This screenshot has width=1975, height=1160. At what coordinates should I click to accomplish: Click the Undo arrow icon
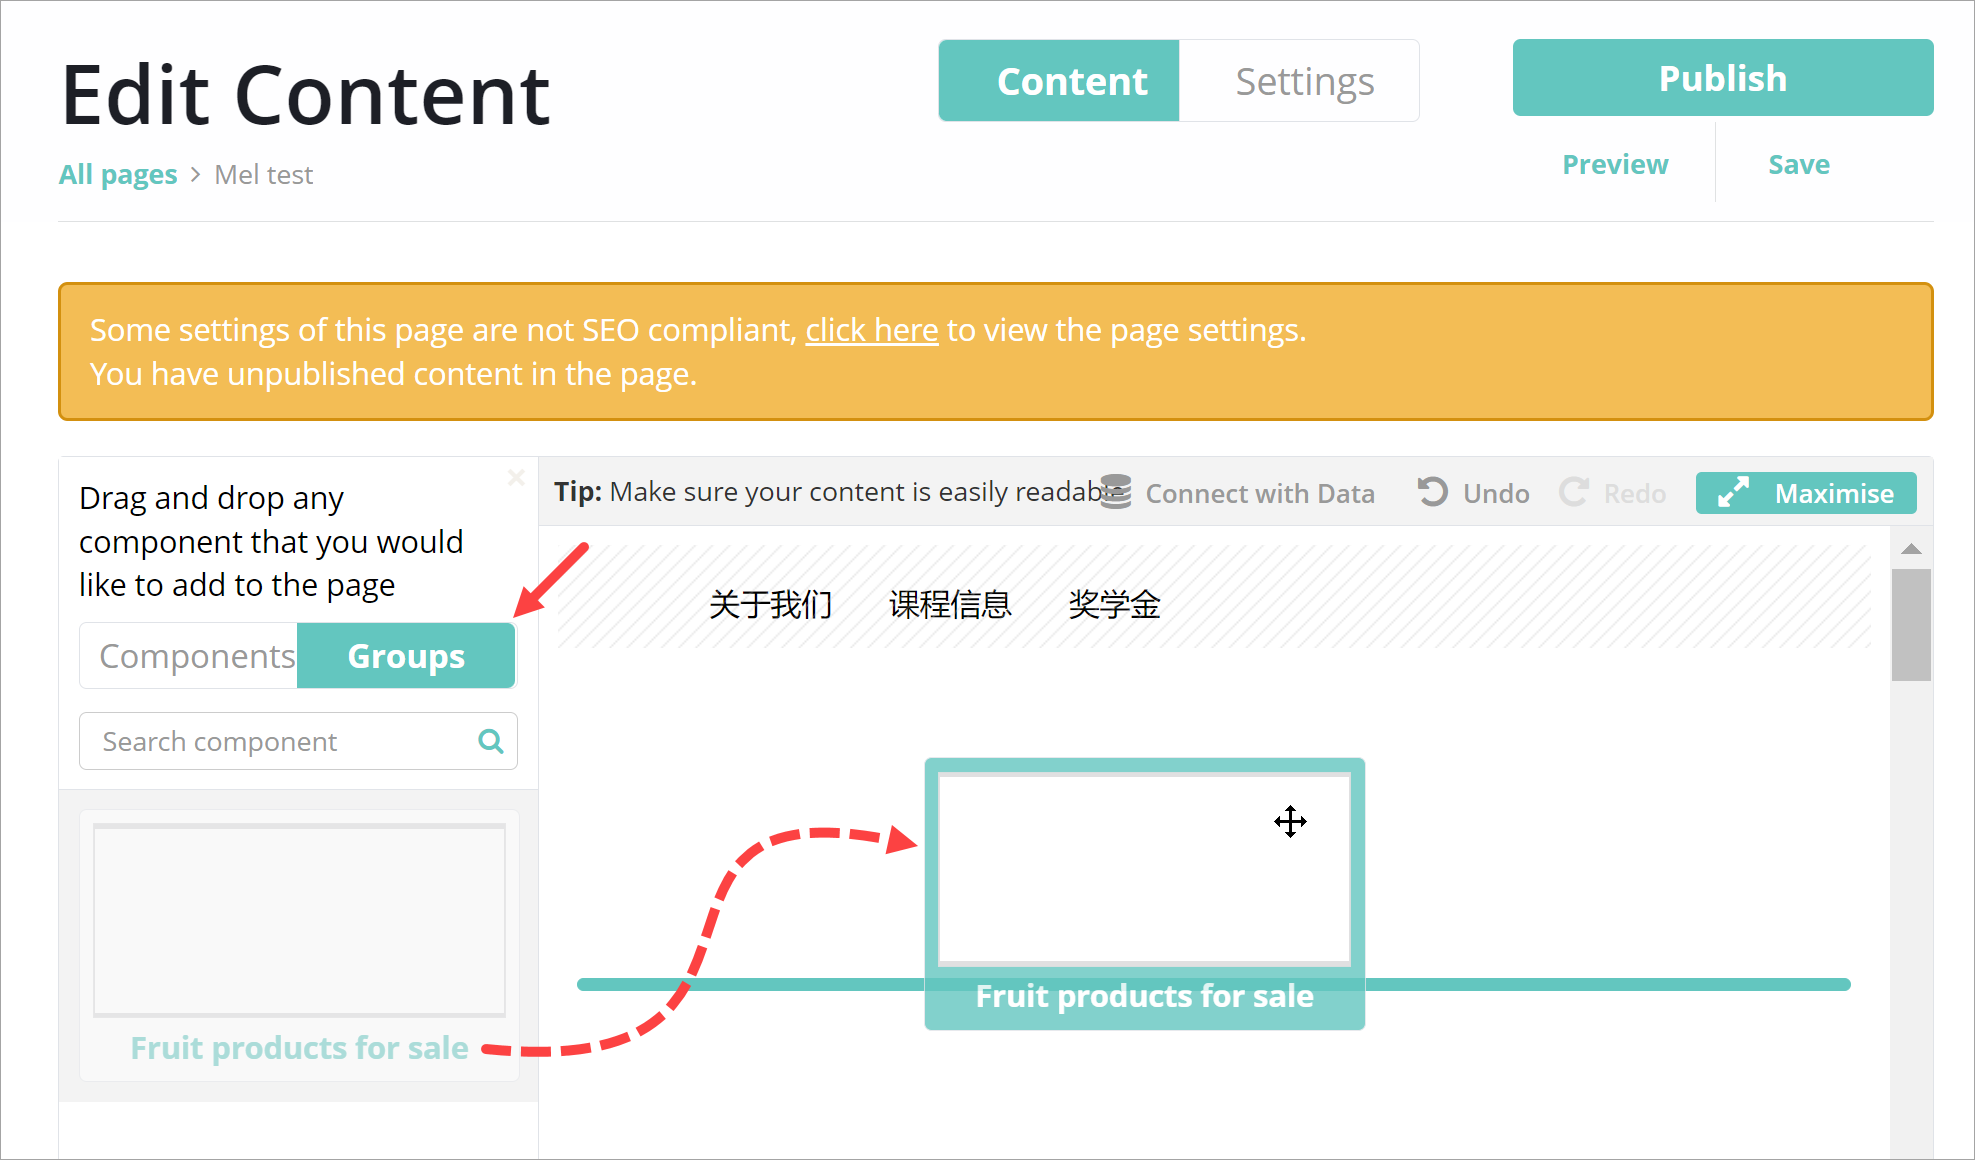[x=1432, y=492]
